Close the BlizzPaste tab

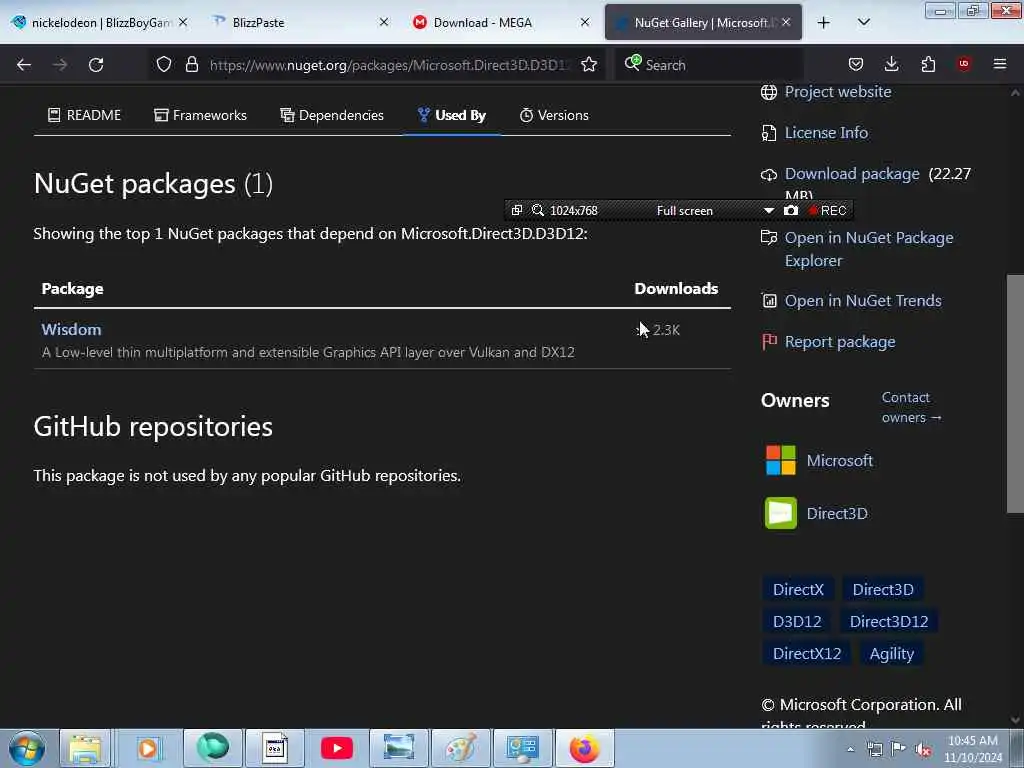(384, 22)
